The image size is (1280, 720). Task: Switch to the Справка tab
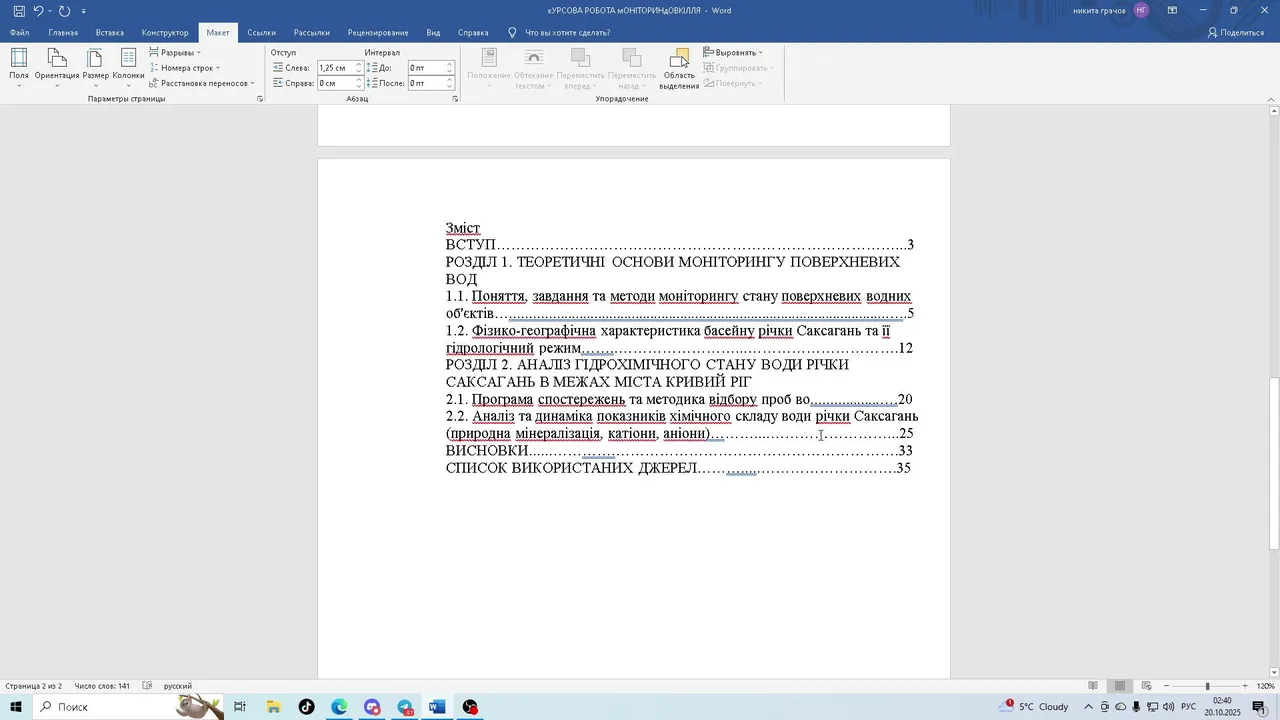click(x=473, y=33)
